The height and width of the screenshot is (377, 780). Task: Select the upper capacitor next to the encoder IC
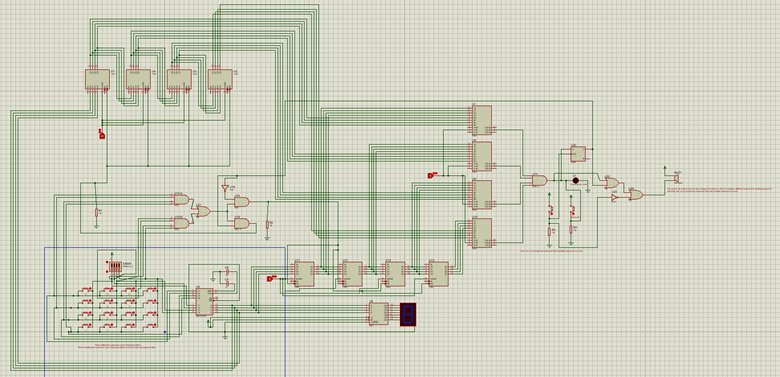pos(227,272)
